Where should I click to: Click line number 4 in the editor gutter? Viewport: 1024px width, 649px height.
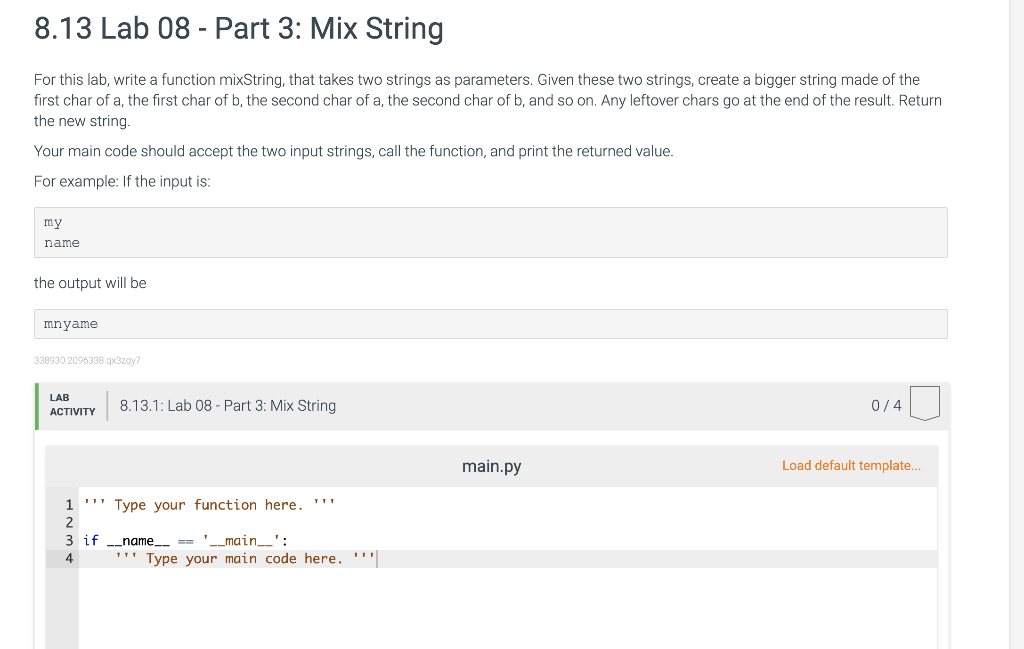69,559
